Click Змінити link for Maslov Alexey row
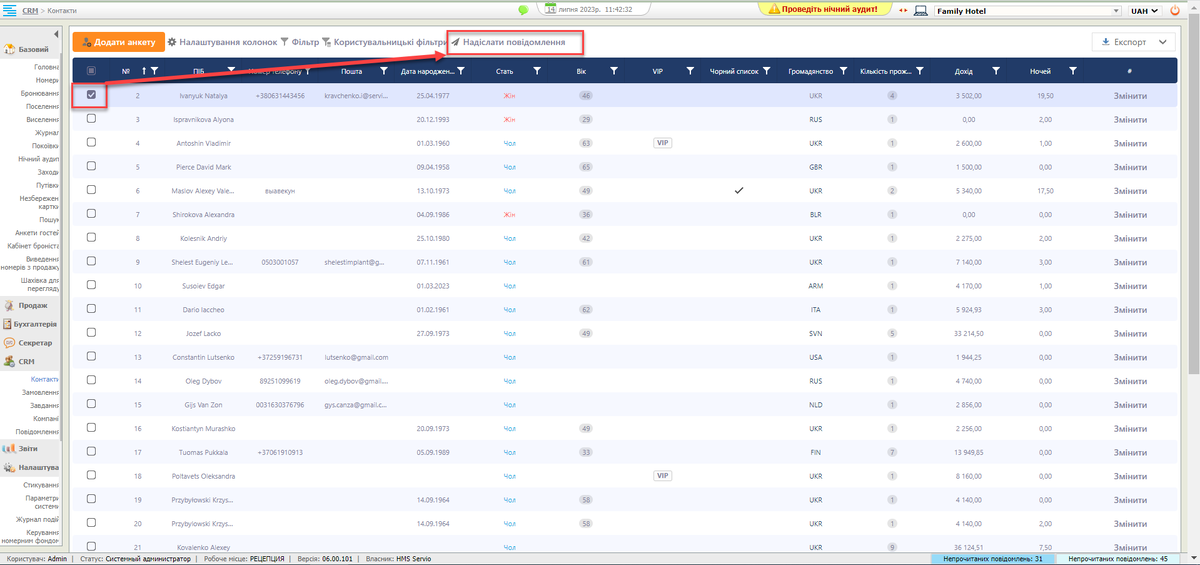Viewport: 1200px width, 565px height. 1129,190
